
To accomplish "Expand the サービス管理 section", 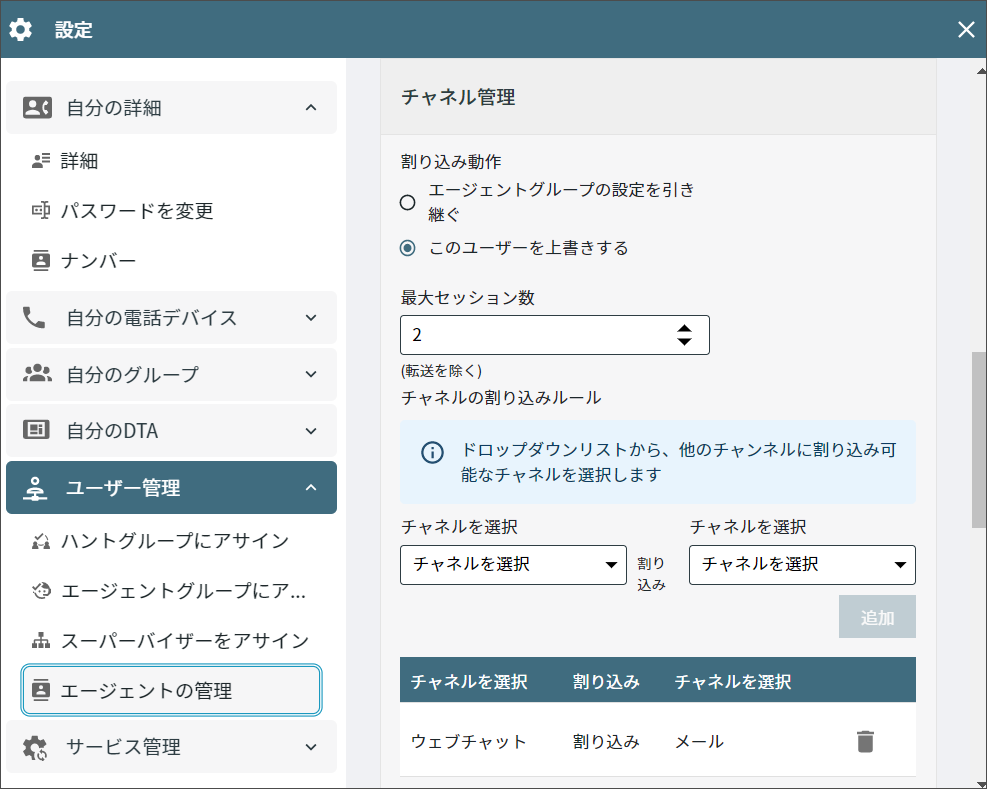I will click(171, 747).
